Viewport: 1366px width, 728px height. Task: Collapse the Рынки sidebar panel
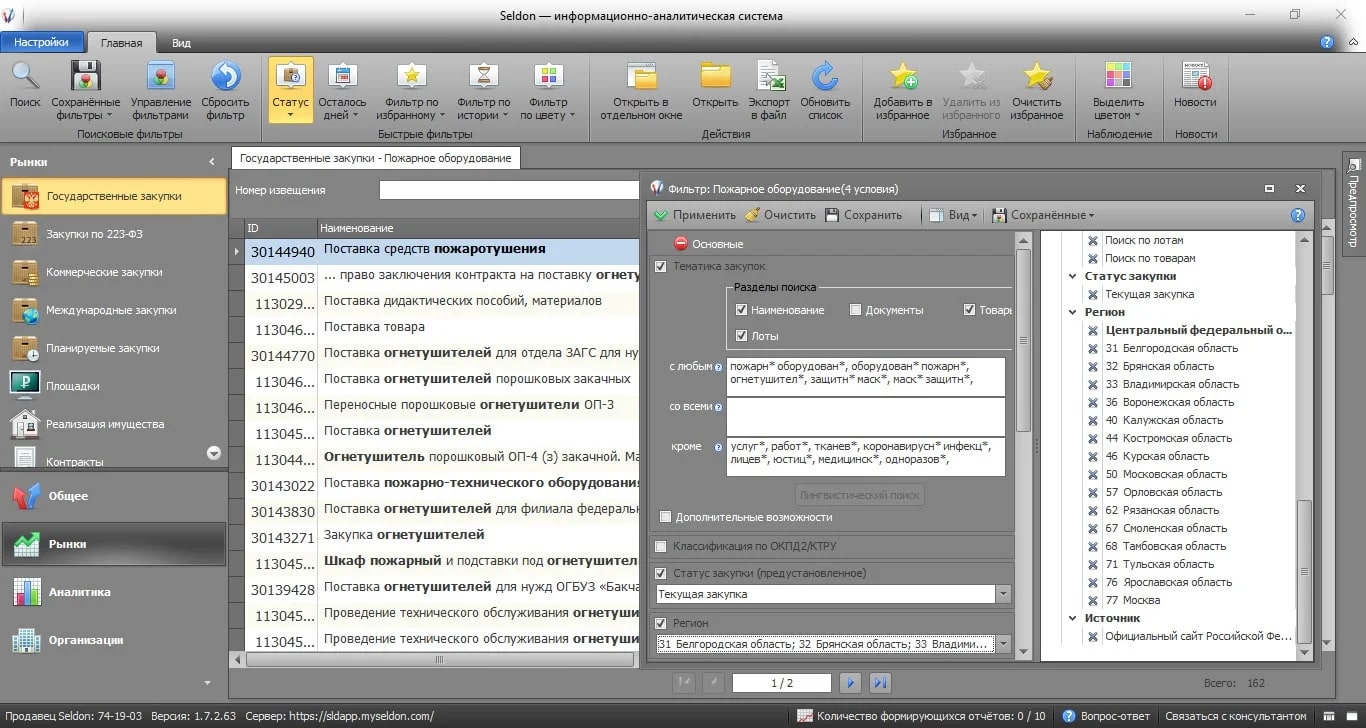click(212, 162)
